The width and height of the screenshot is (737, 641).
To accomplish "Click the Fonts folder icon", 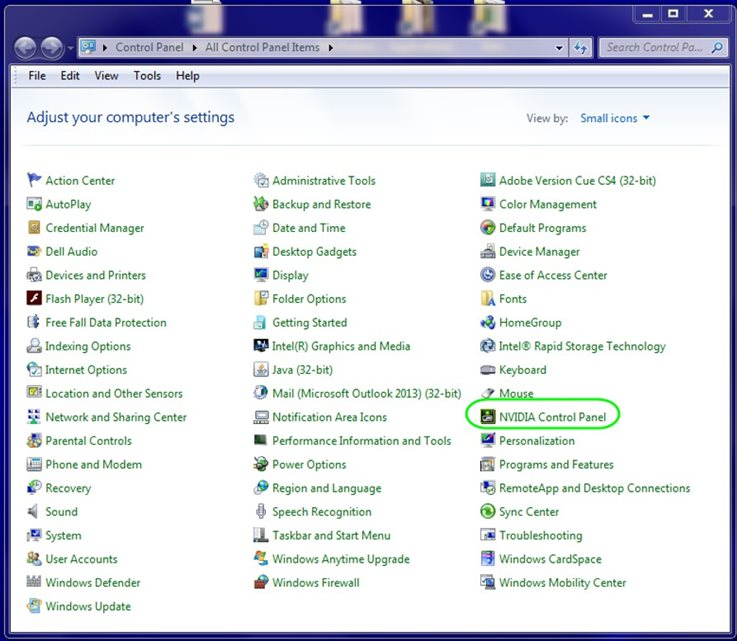I will (x=488, y=298).
